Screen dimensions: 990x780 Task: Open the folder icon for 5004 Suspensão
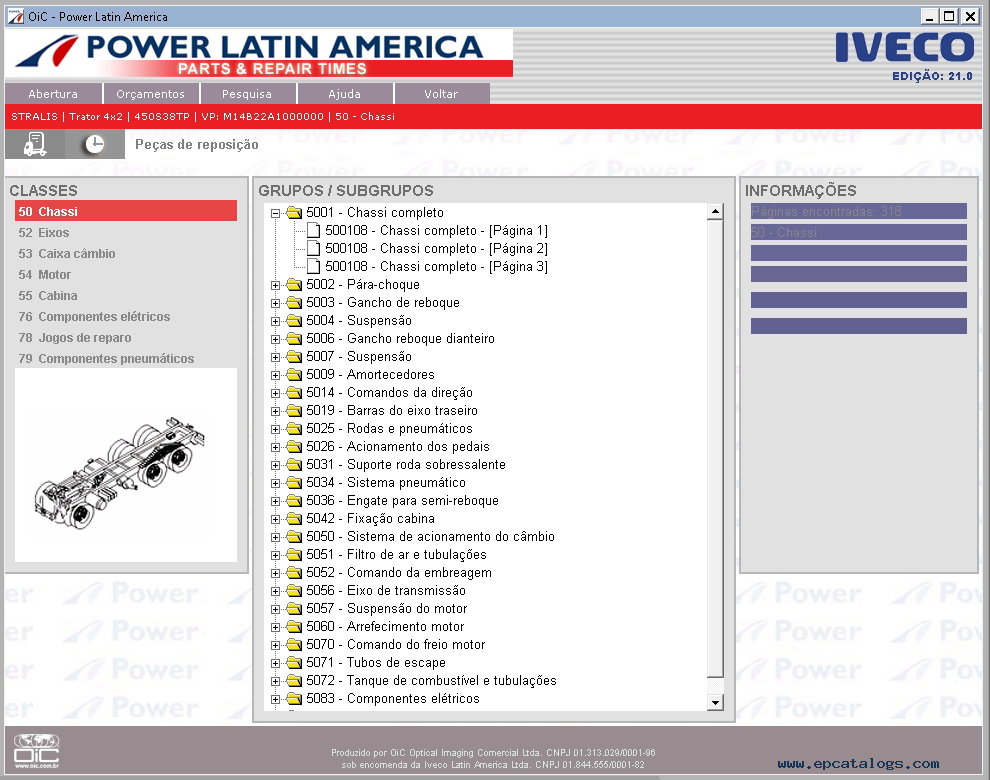tap(294, 321)
